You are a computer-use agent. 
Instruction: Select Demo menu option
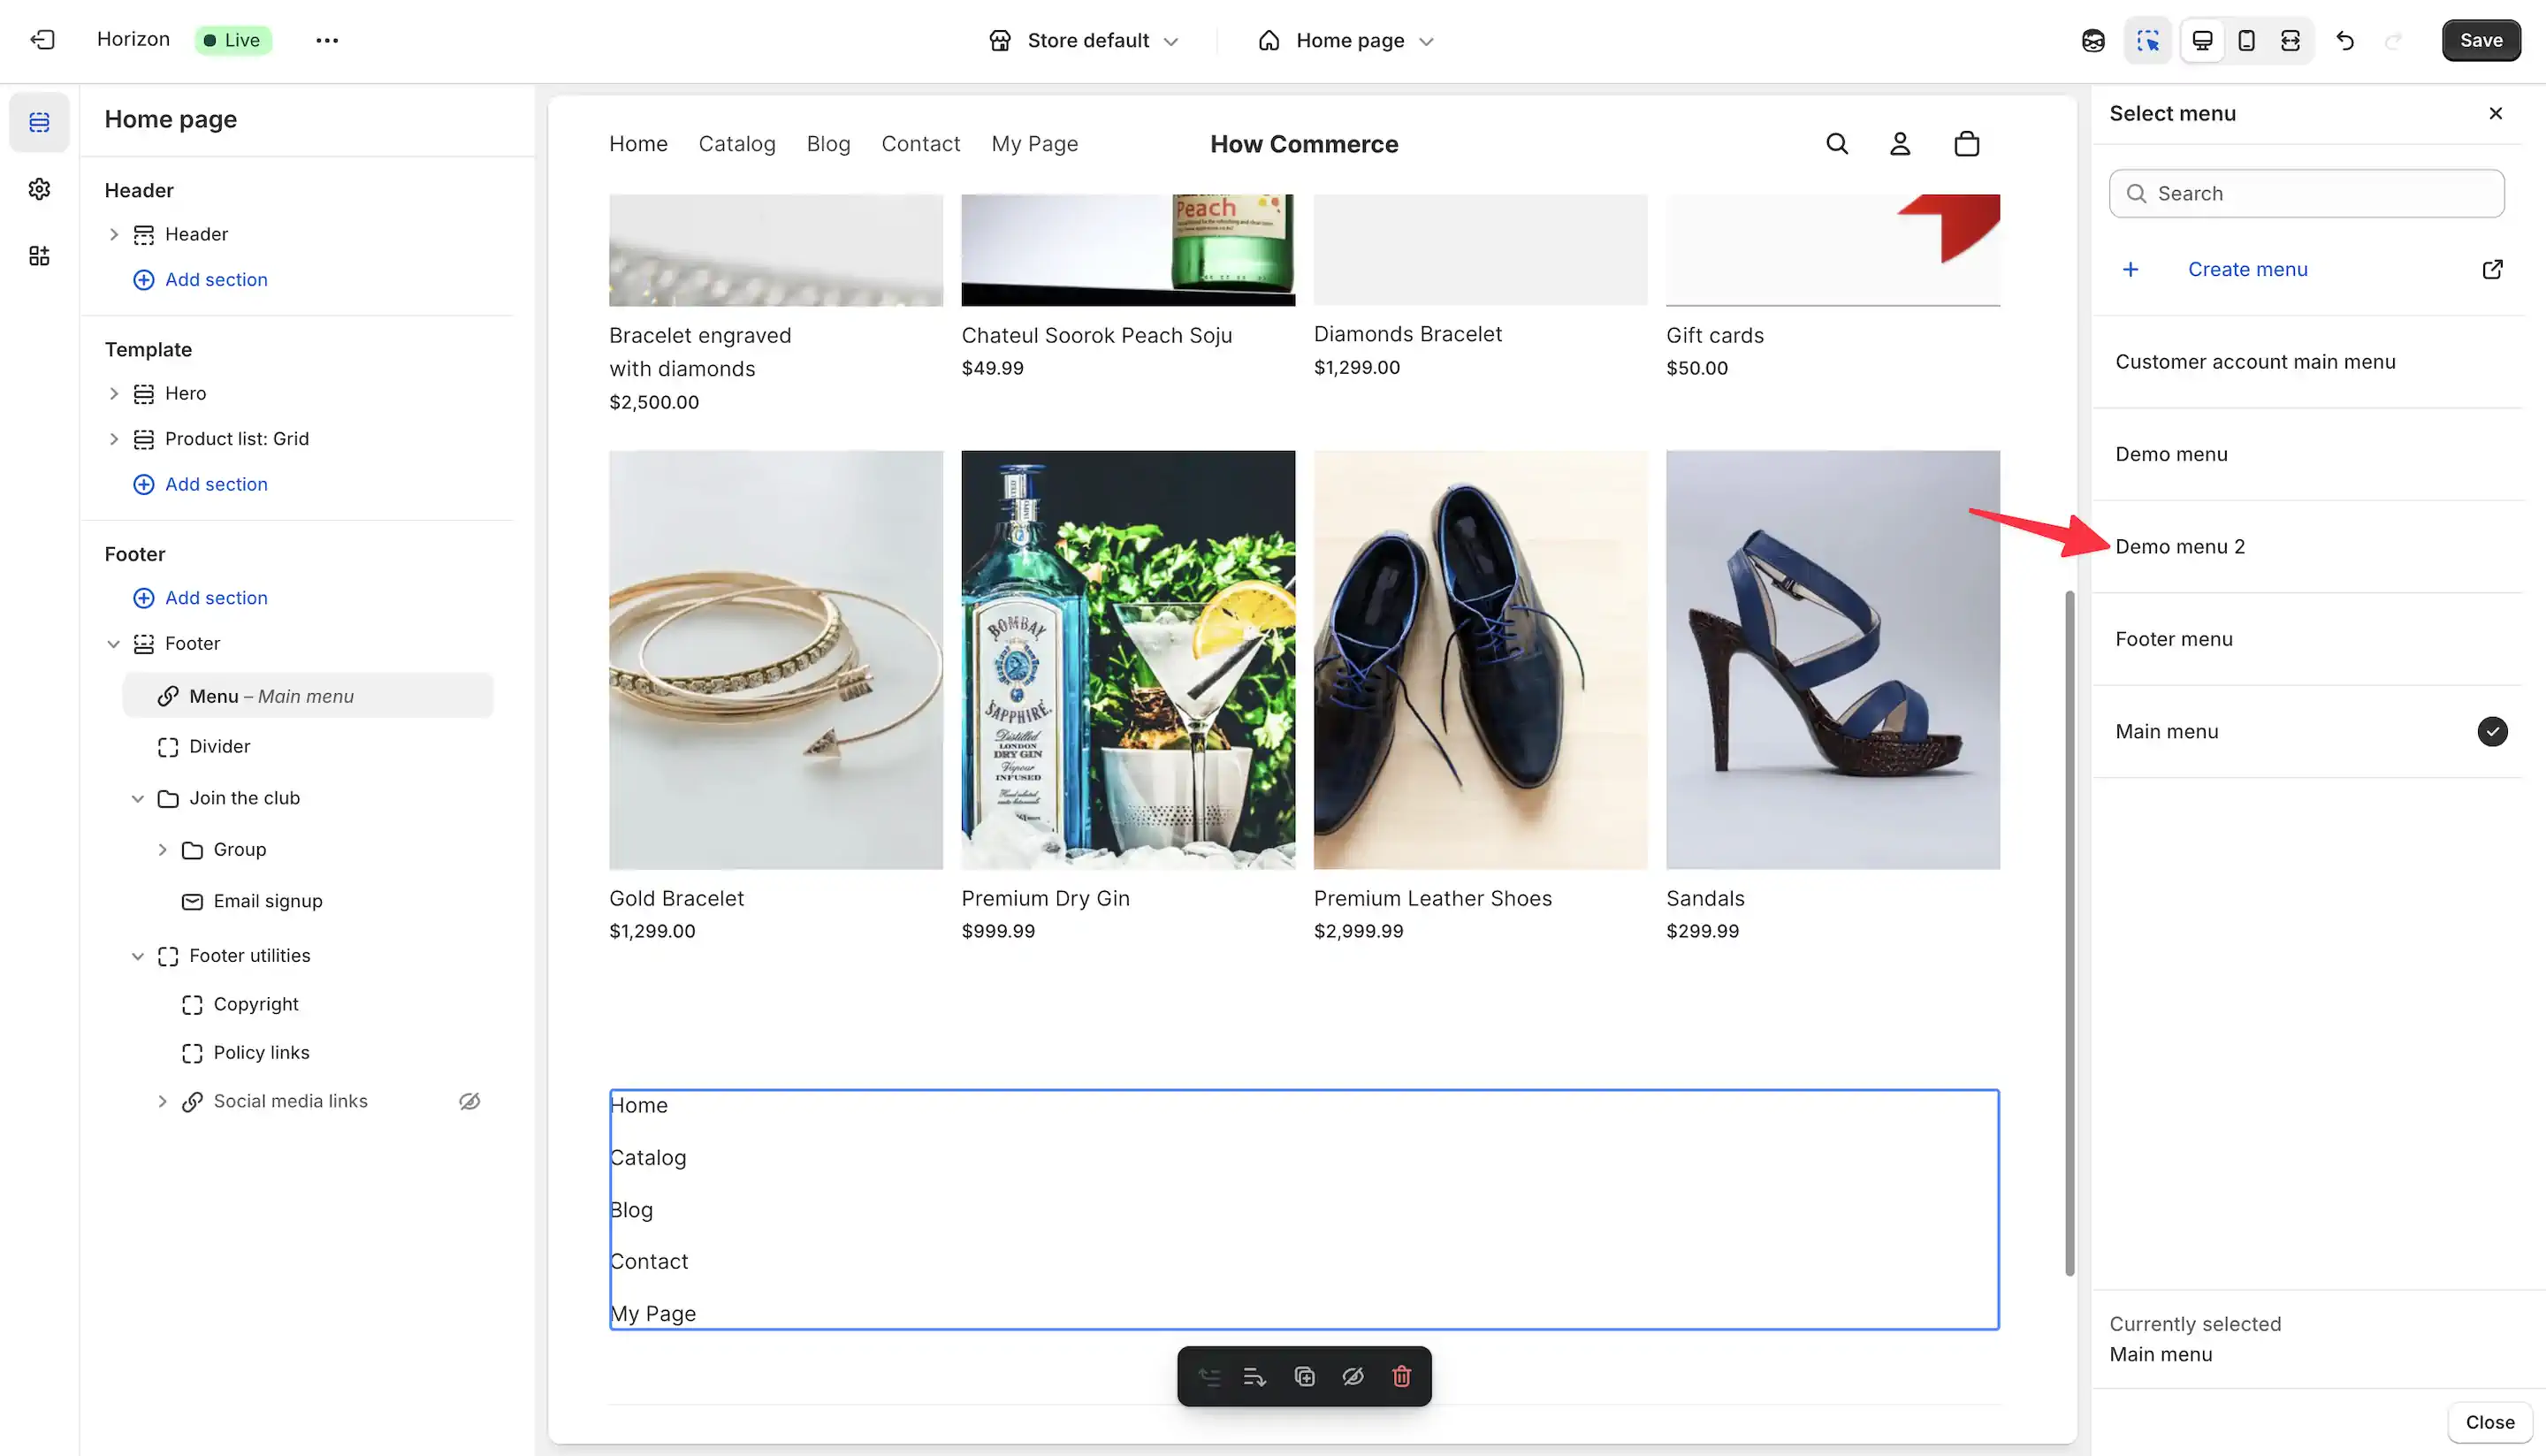pos(2308,454)
